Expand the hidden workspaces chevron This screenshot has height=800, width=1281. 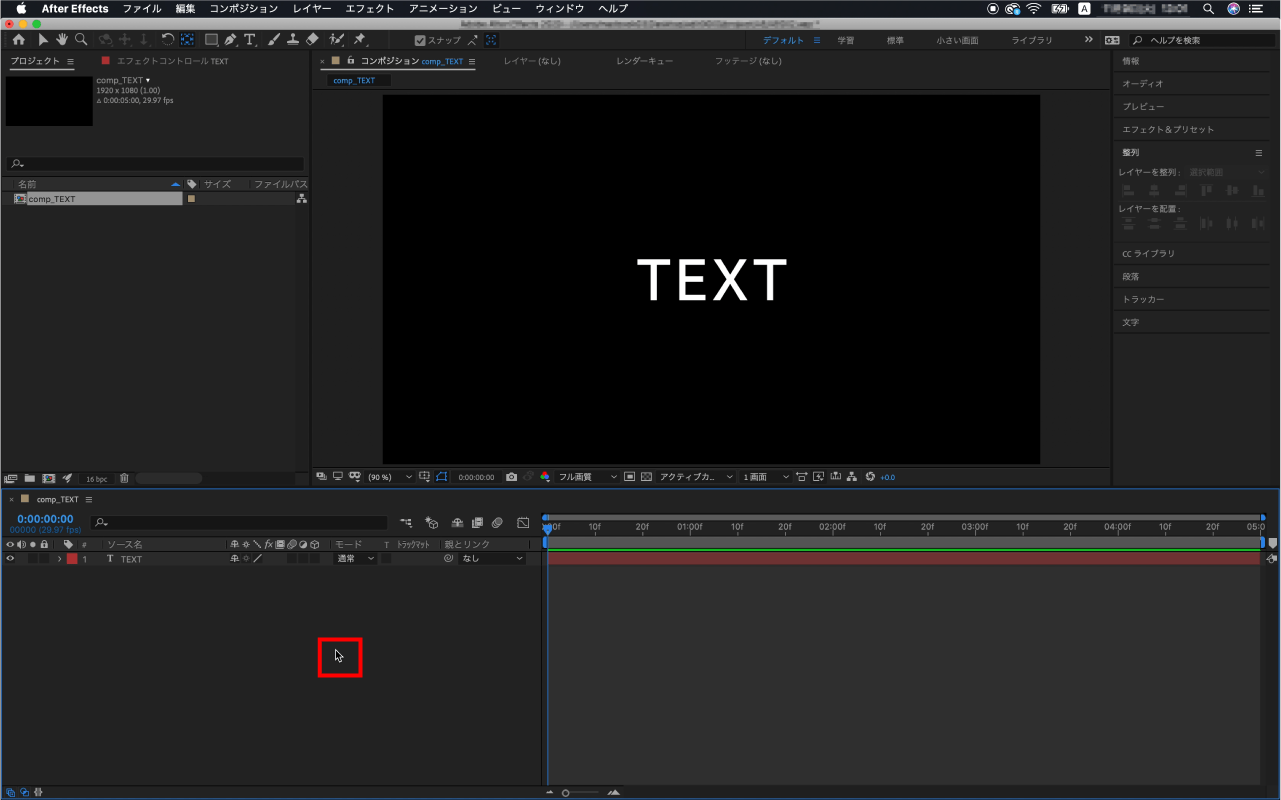pos(1089,40)
